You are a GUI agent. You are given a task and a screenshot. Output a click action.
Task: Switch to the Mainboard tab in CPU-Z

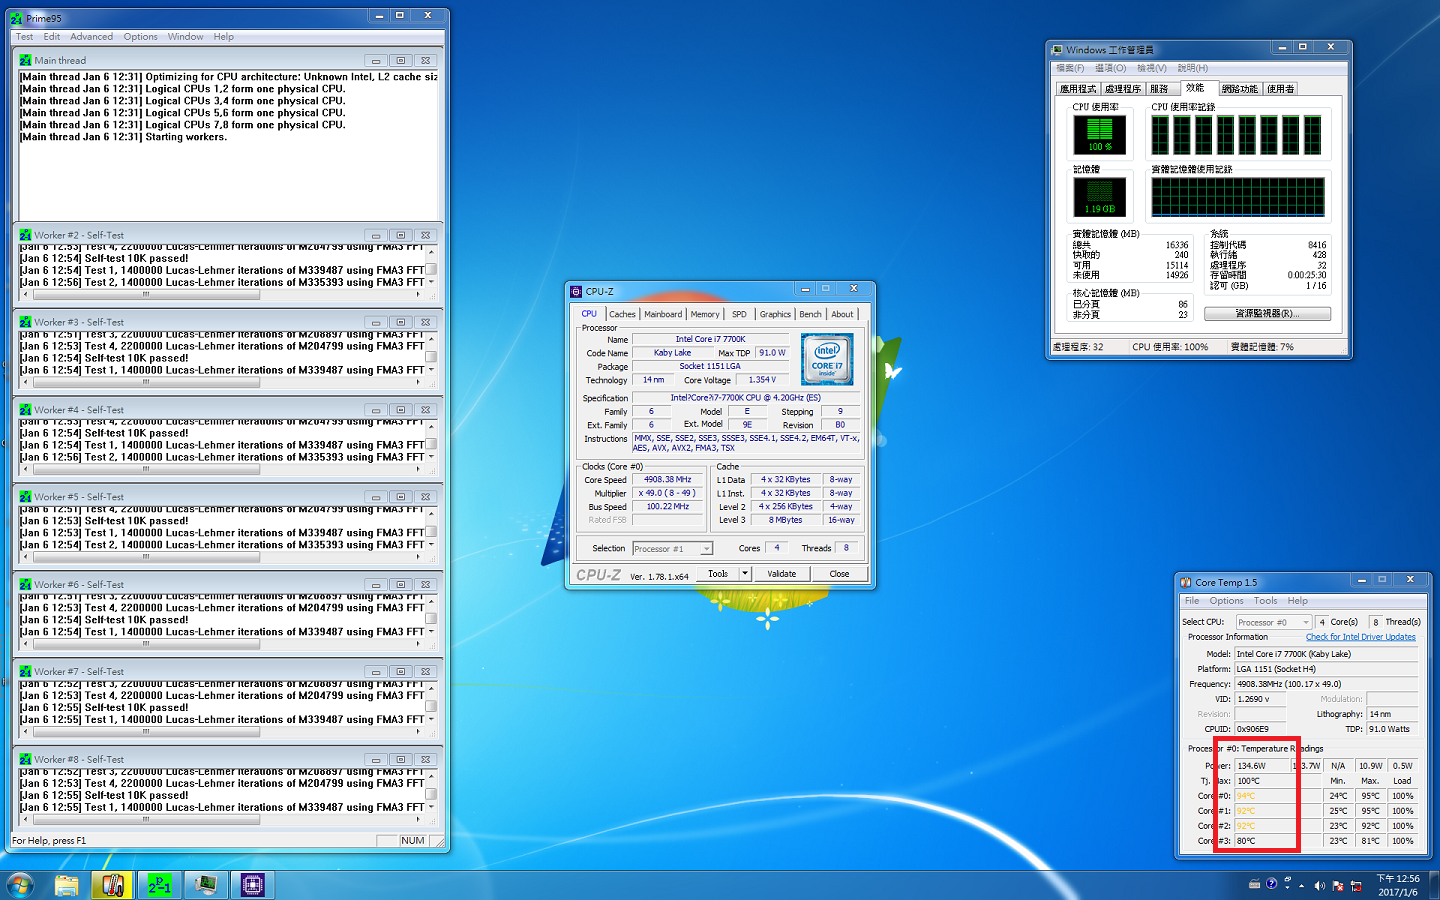click(663, 314)
